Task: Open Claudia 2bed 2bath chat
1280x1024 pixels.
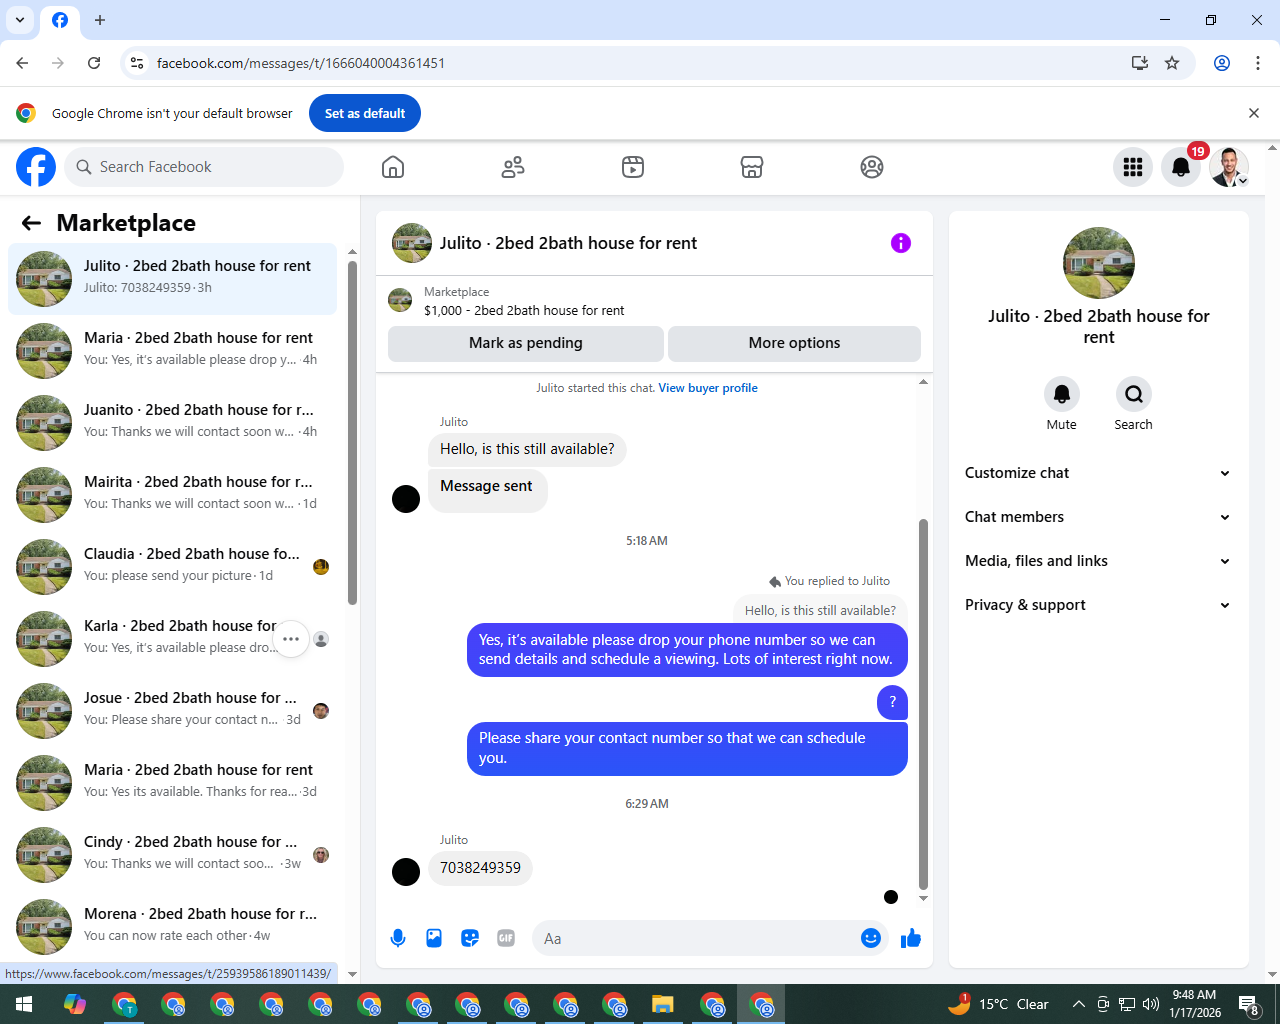Action: point(172,567)
